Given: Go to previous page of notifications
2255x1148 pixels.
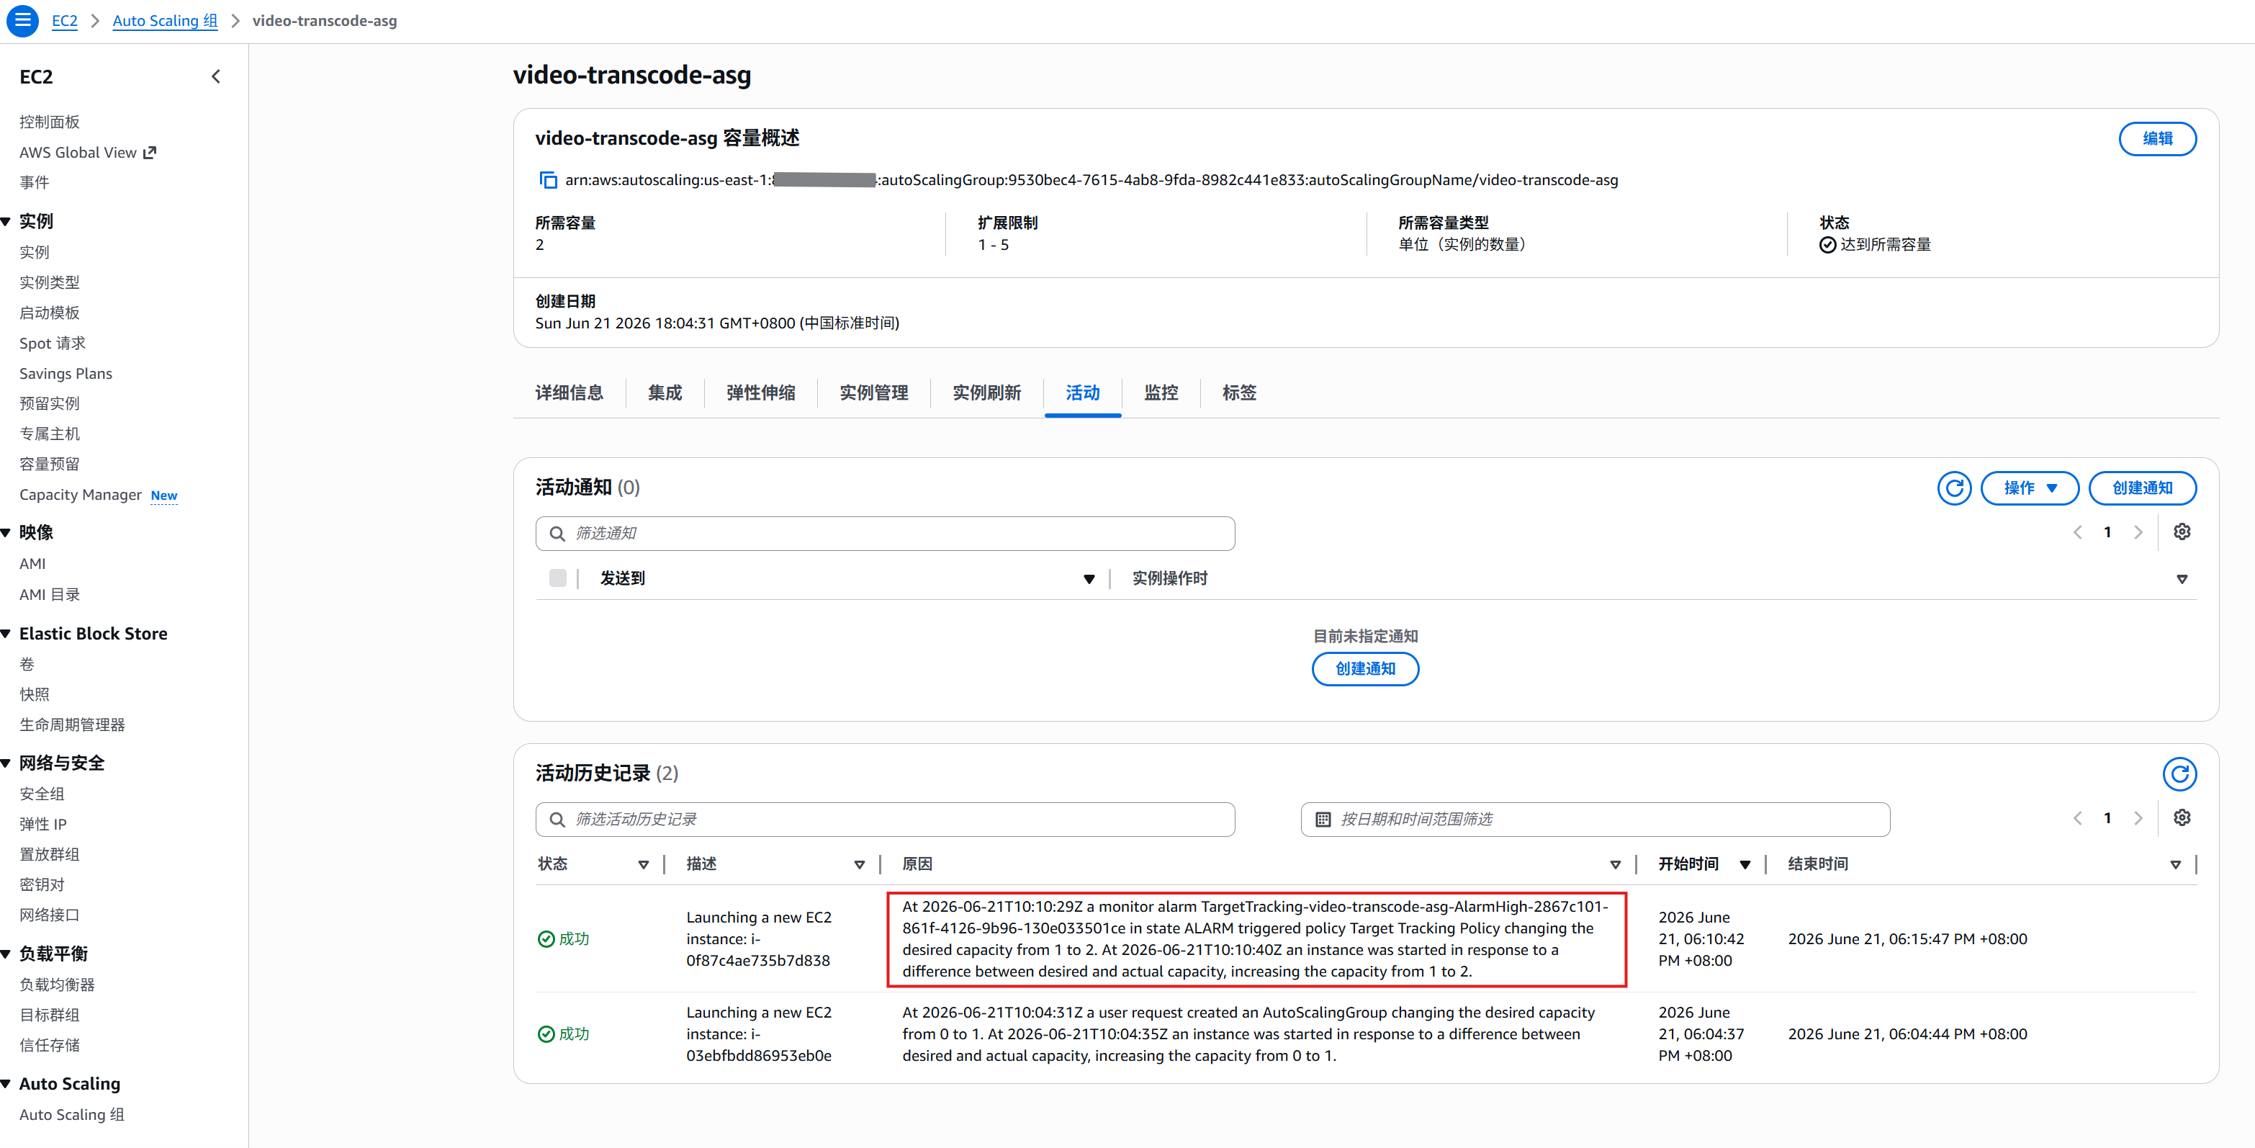Looking at the screenshot, I should 2077,533.
